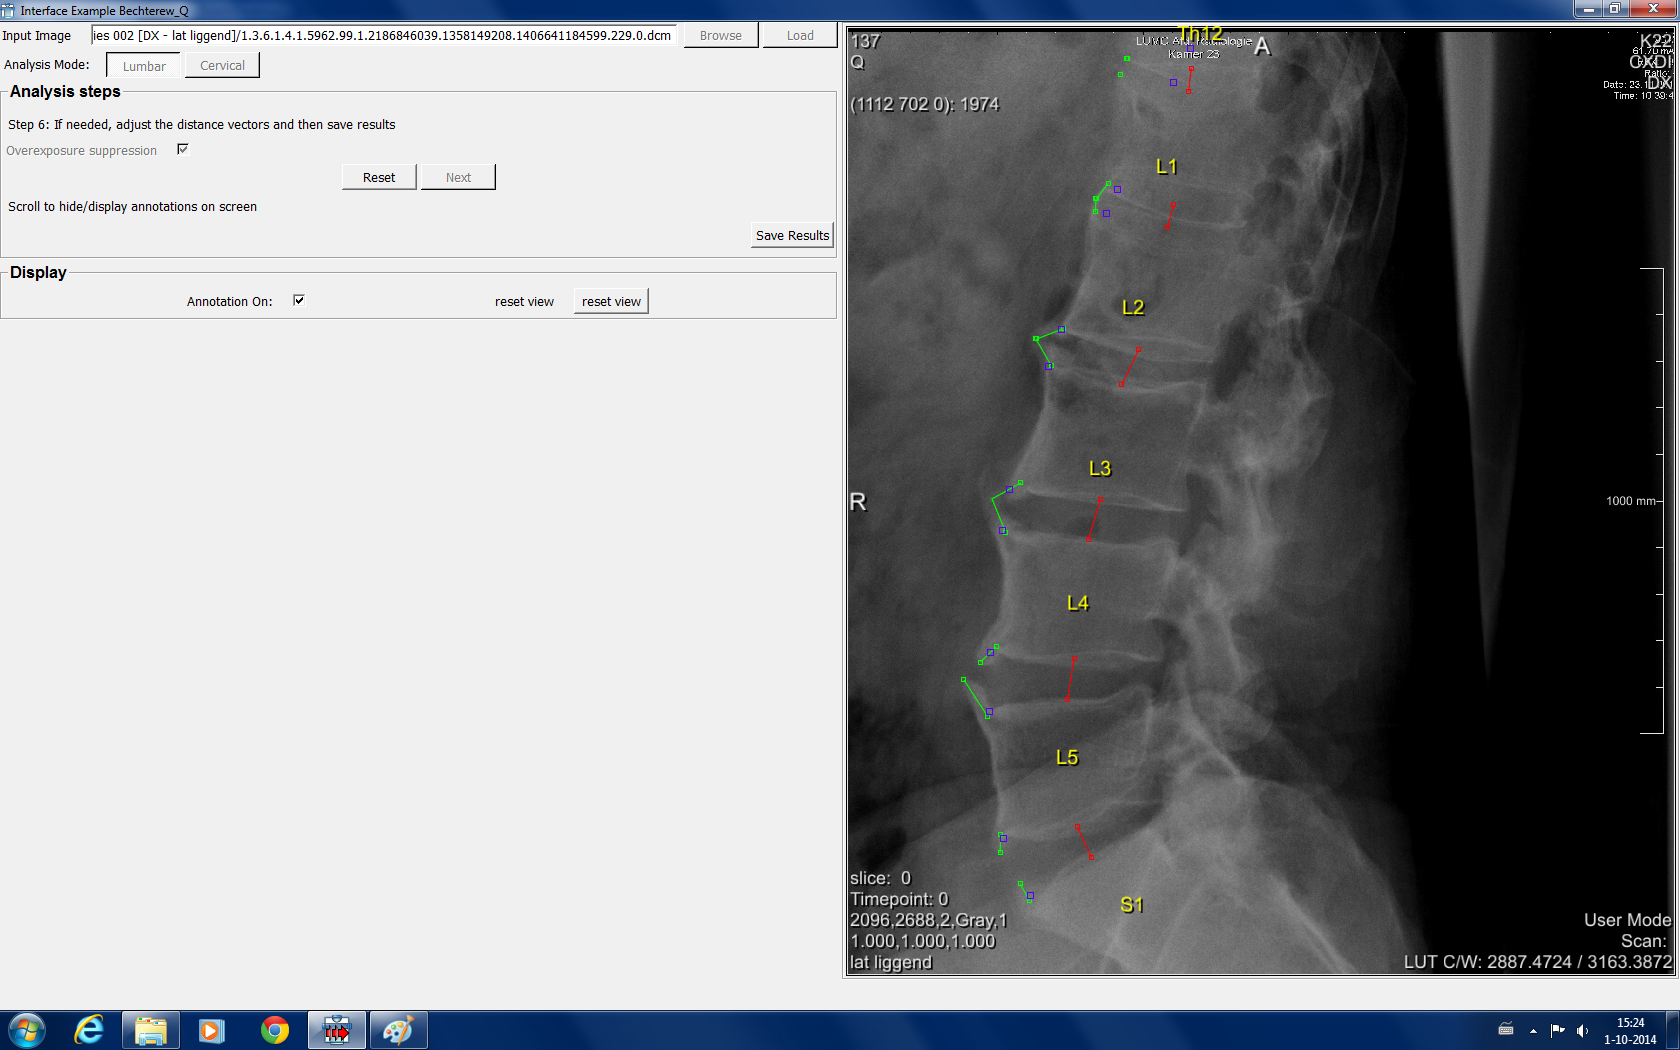Screen dimensions: 1680x1050
Task: Open Internet Explorer from the taskbar
Action: pyautogui.click(x=89, y=1029)
